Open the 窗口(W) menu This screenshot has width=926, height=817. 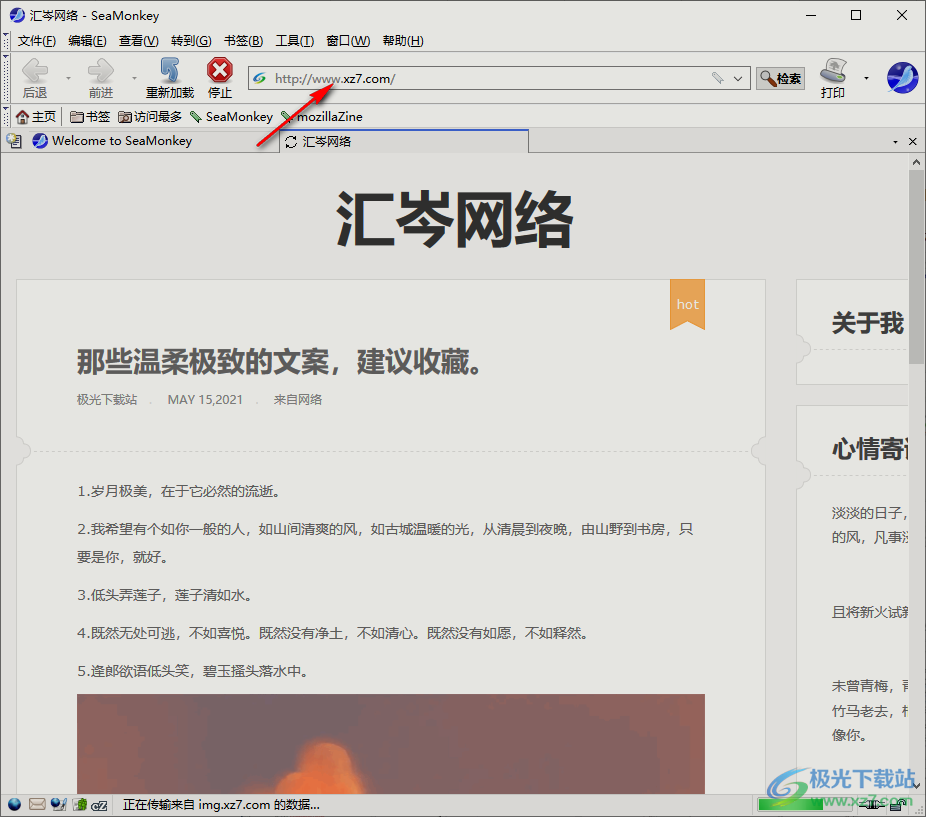point(348,41)
